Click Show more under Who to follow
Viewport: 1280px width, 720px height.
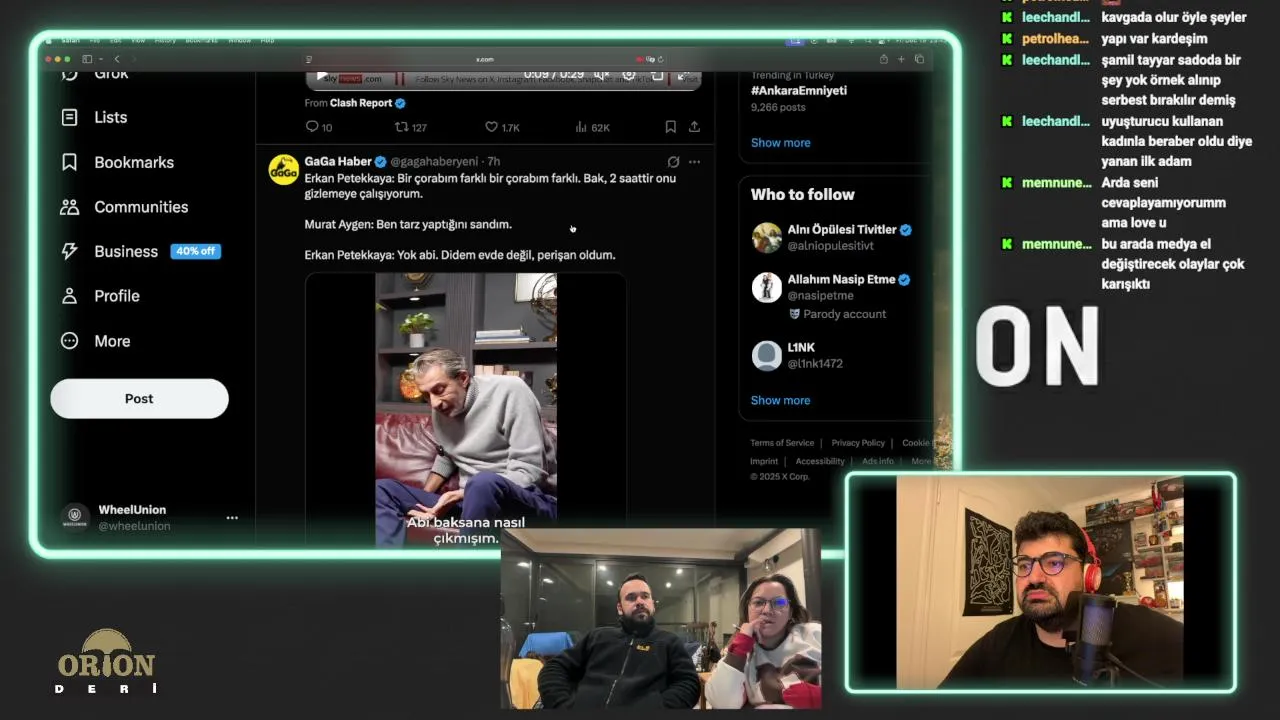click(781, 400)
